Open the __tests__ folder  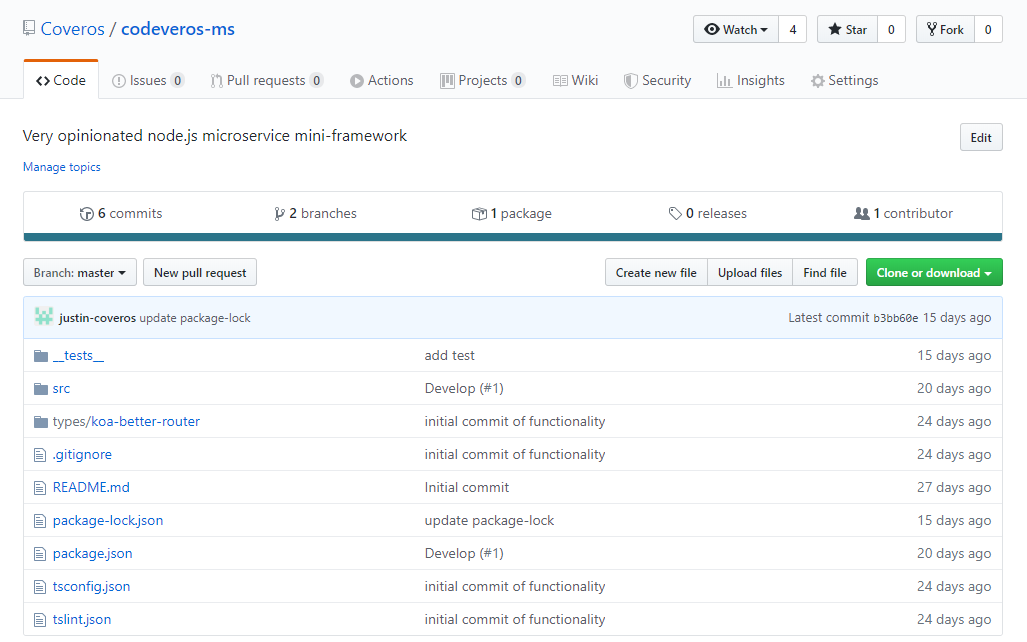(78, 356)
